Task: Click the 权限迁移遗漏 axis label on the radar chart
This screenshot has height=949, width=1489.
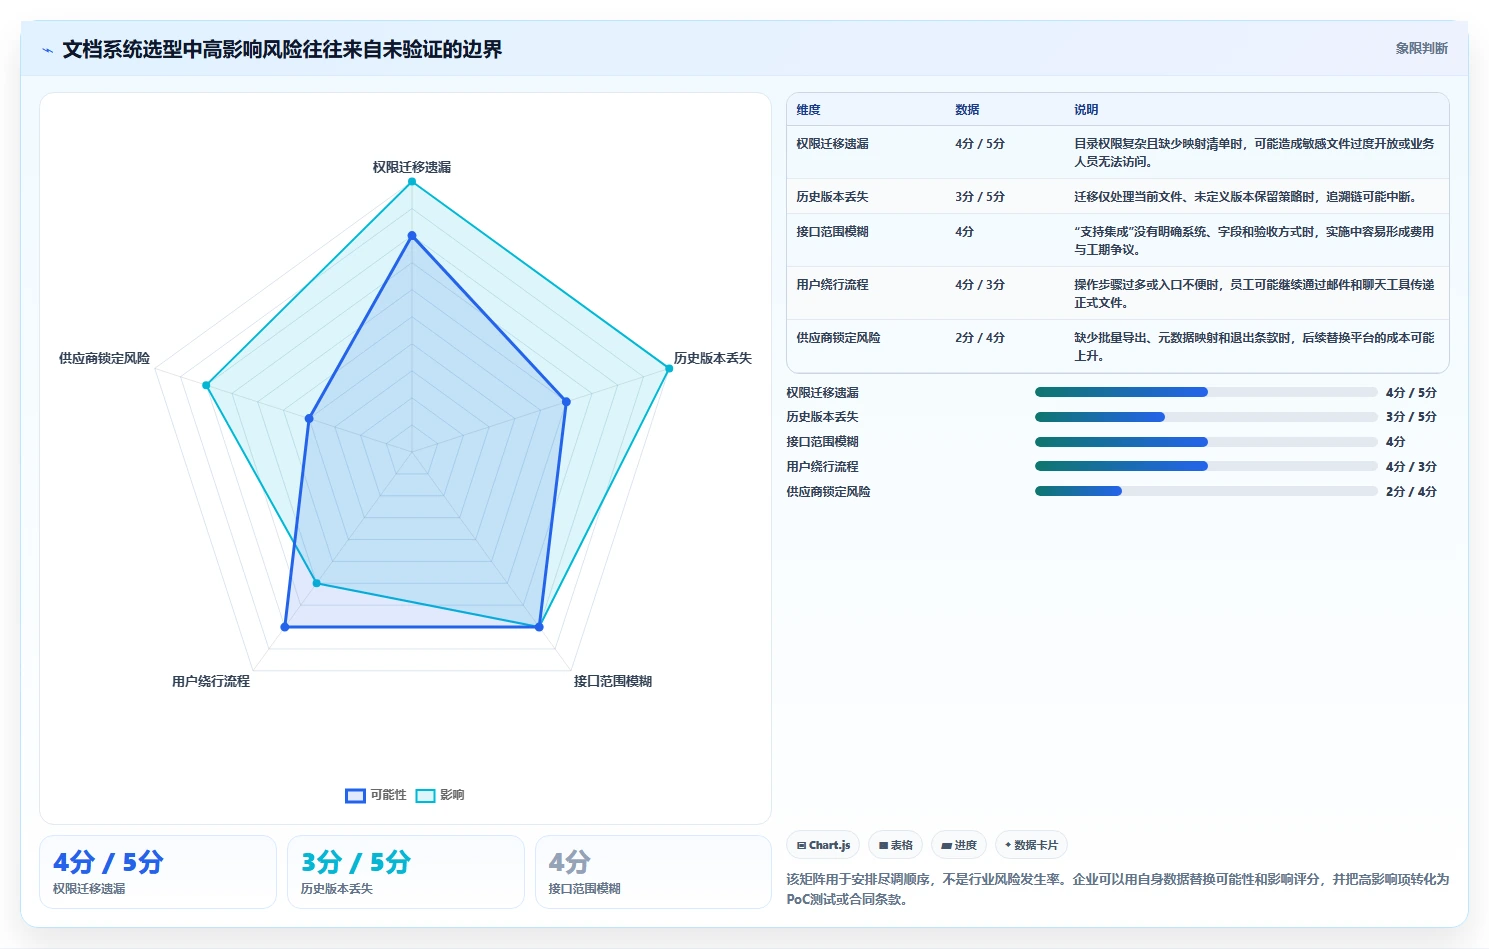Action: 412,167
